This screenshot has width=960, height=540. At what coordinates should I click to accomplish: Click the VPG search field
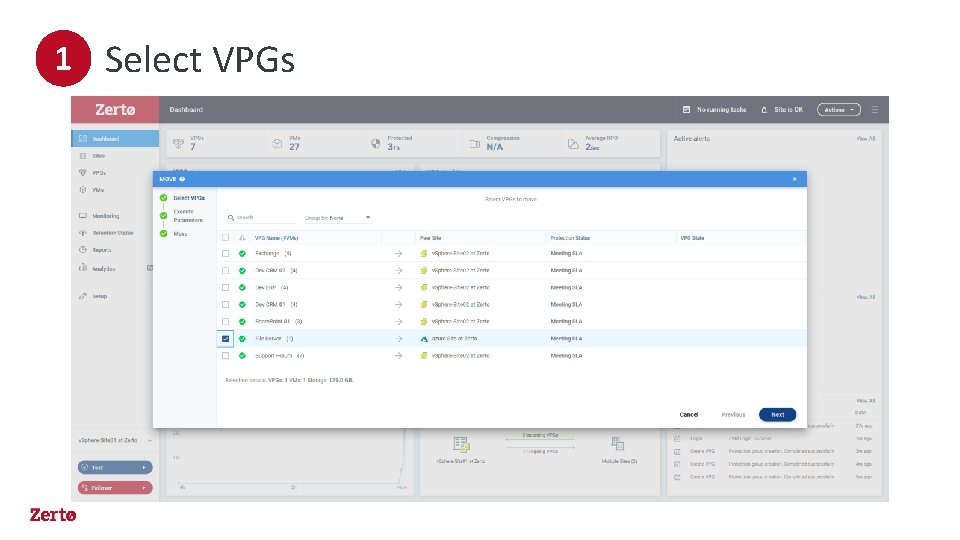[x=261, y=217]
